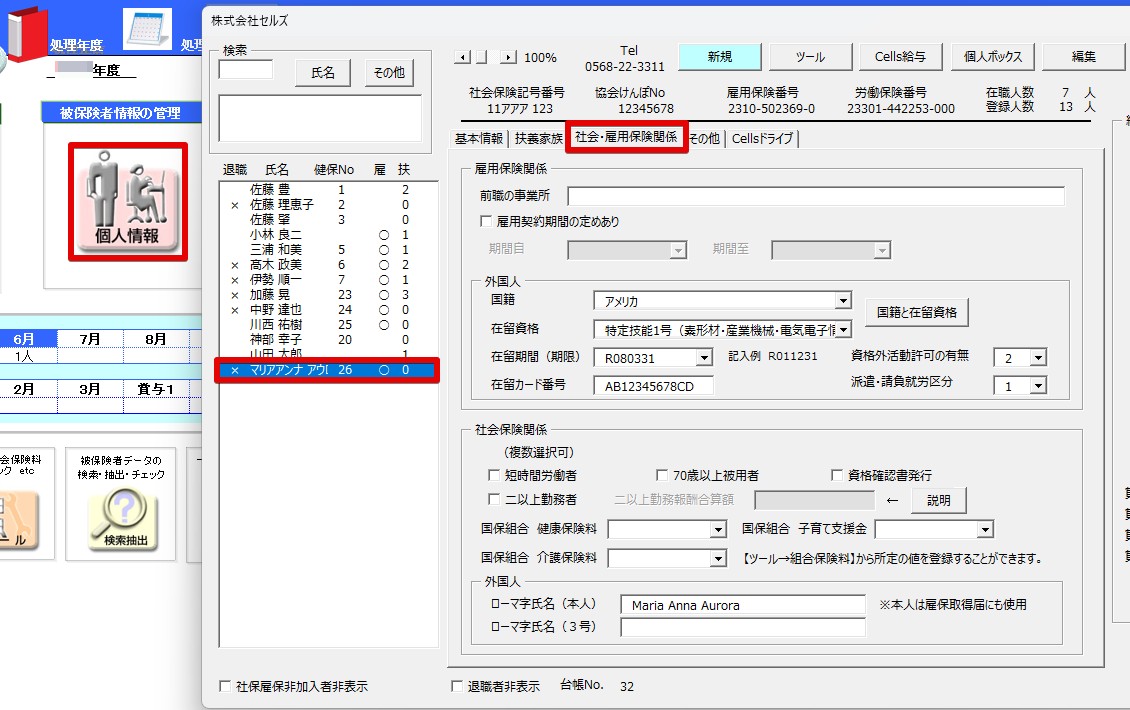Open Cells給与 button
Viewport: 1130px width, 710px height.
tap(900, 56)
